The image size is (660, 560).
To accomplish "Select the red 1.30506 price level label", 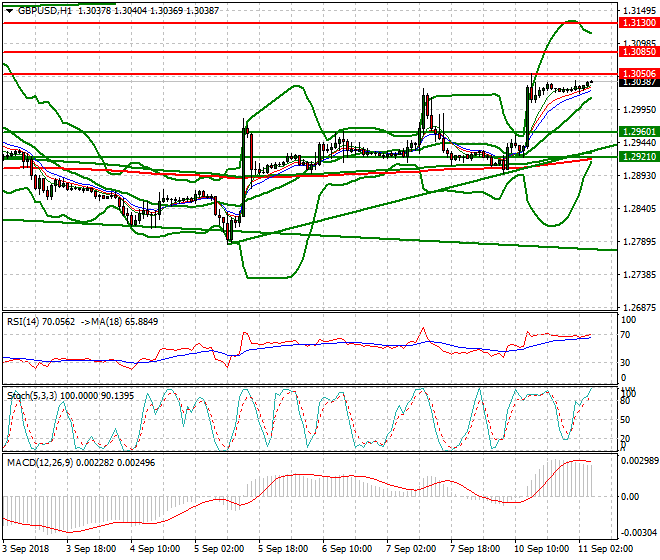I will tap(637, 73).
